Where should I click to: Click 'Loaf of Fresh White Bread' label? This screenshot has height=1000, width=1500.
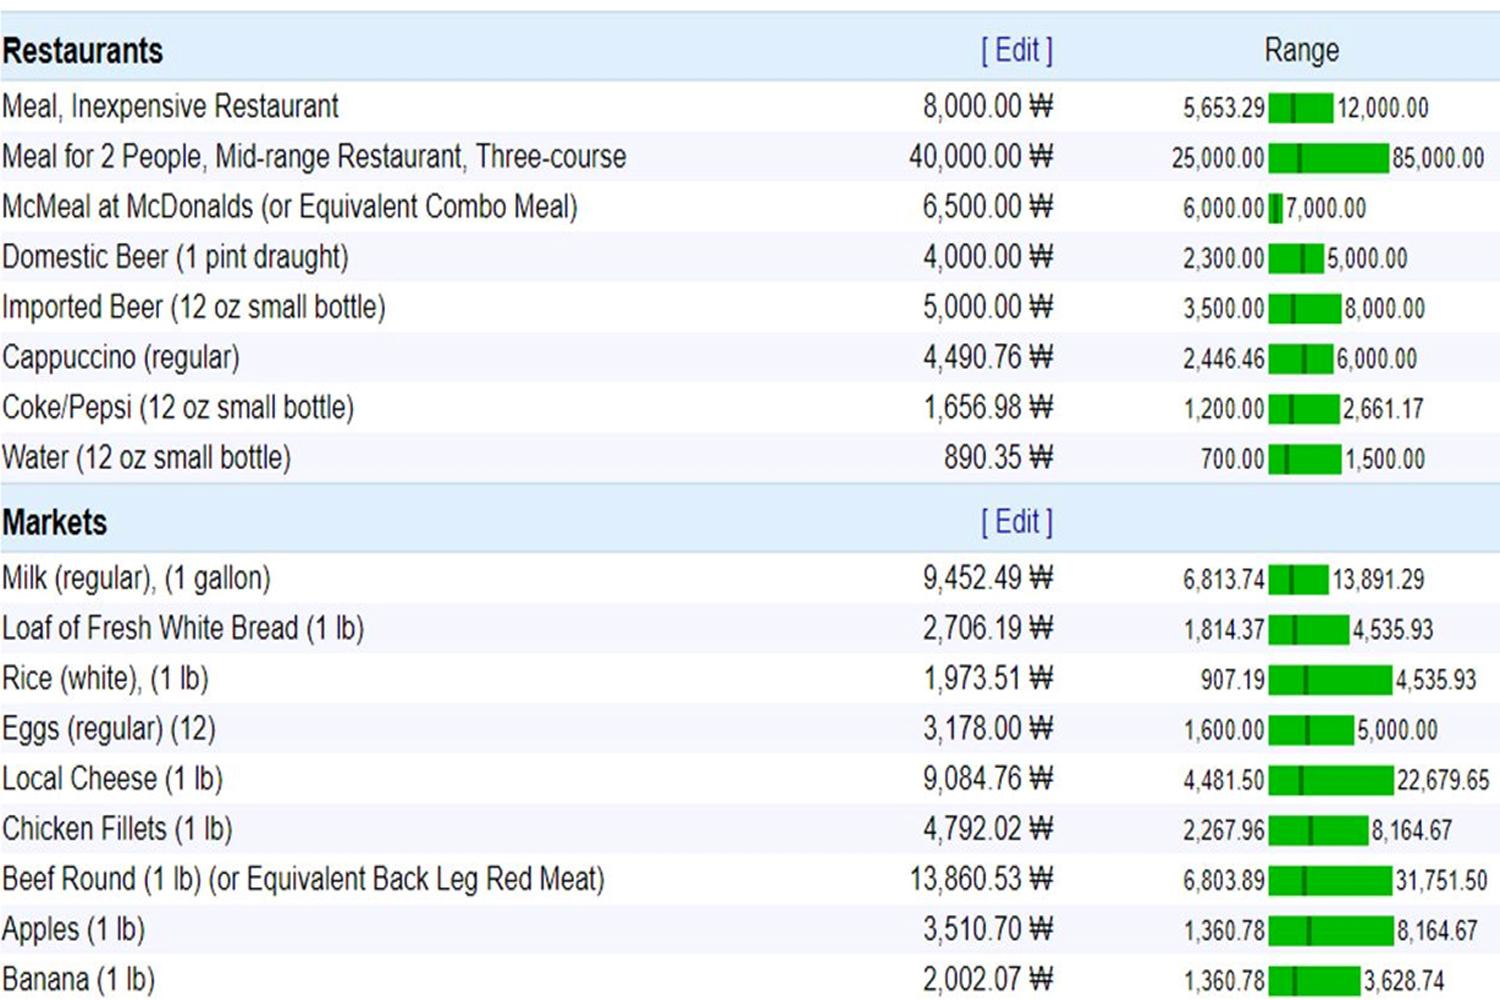183,628
